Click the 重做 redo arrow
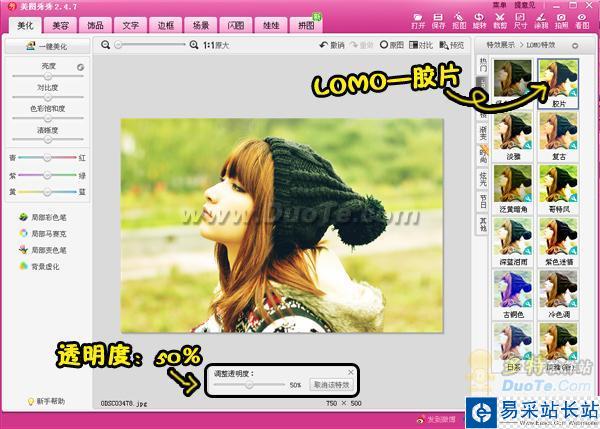The height and width of the screenshot is (429, 600). (361, 45)
